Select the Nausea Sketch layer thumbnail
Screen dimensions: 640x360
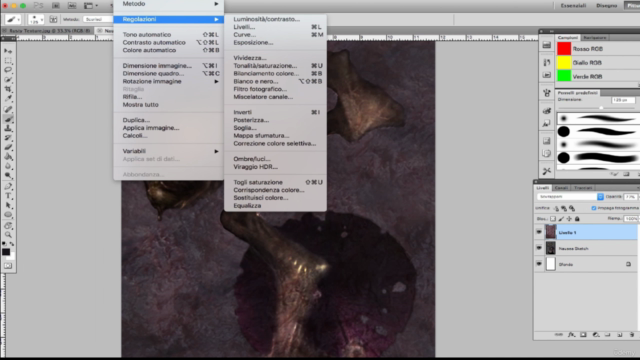pyautogui.click(x=551, y=248)
